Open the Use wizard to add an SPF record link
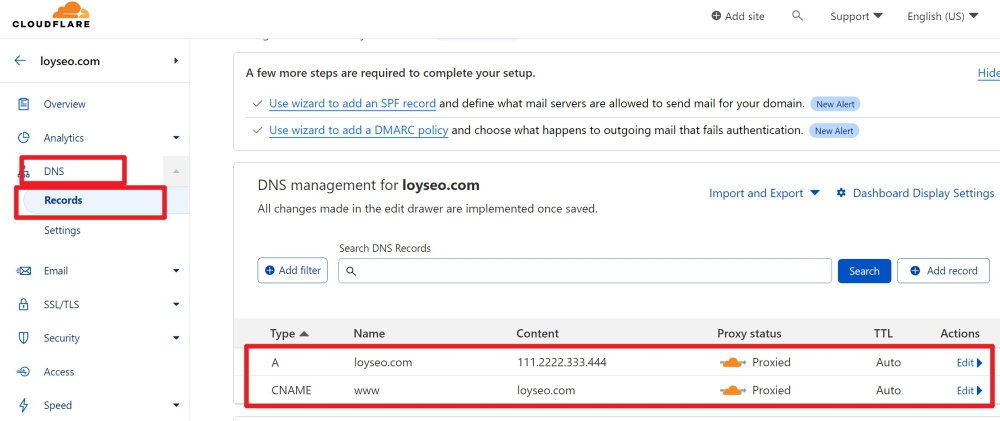This screenshot has width=1000, height=421. (x=352, y=103)
